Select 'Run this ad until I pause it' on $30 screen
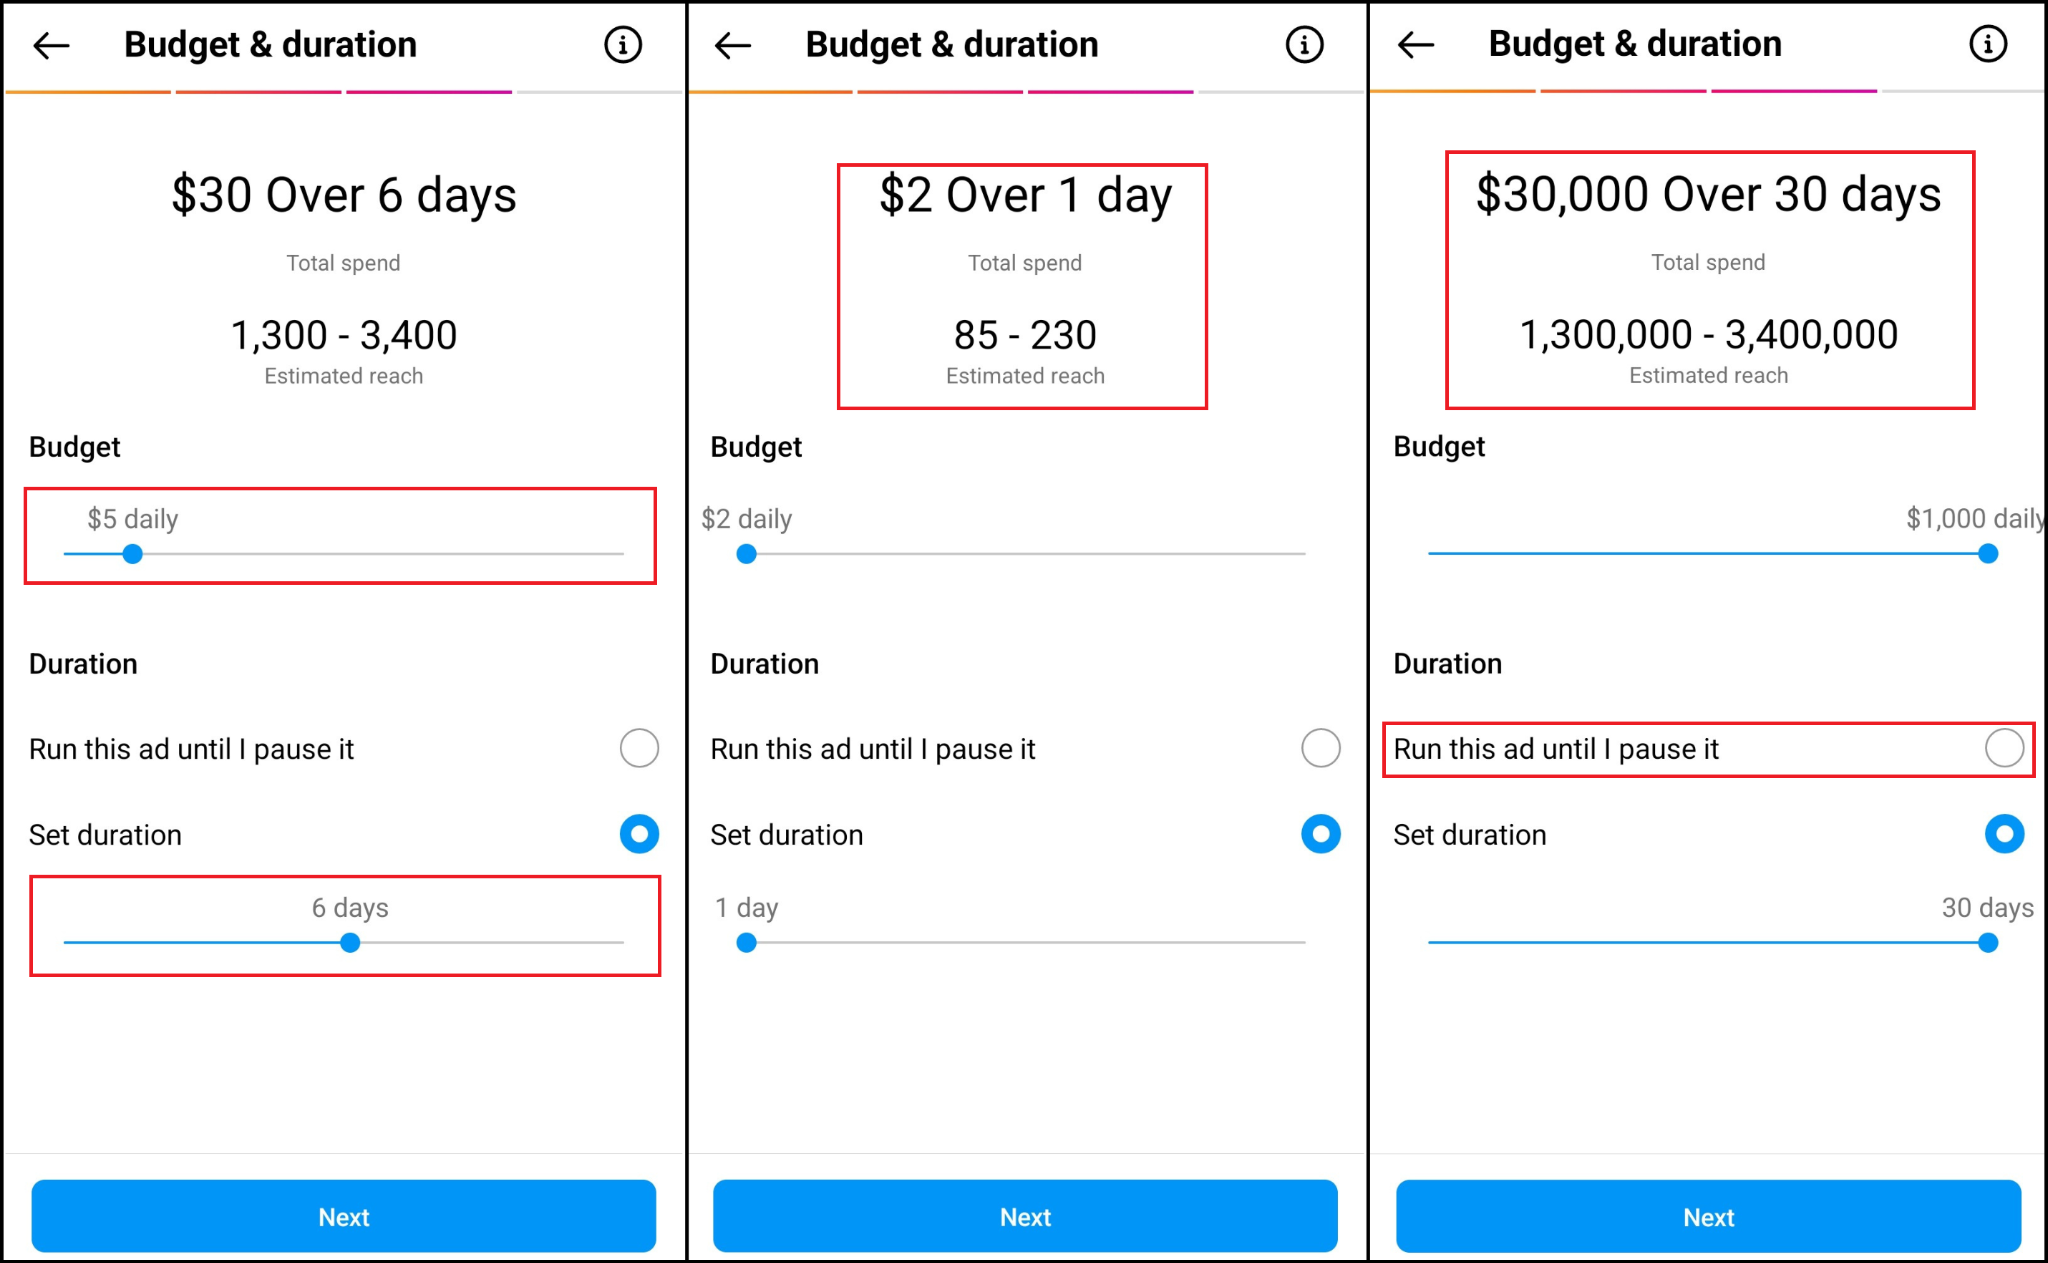The image size is (2048, 1263). [x=639, y=748]
